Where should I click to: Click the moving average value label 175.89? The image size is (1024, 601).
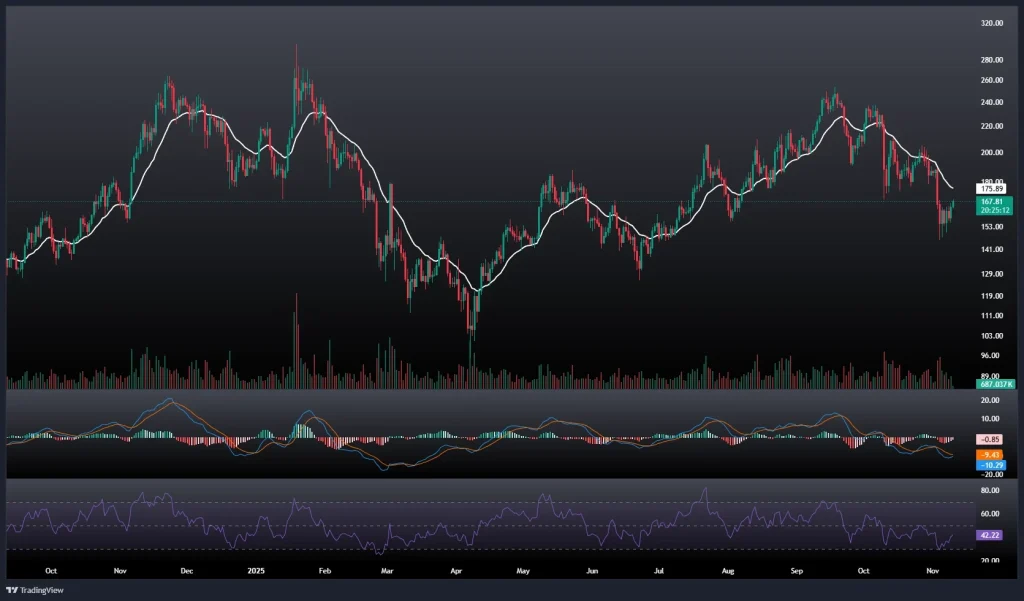(x=991, y=188)
